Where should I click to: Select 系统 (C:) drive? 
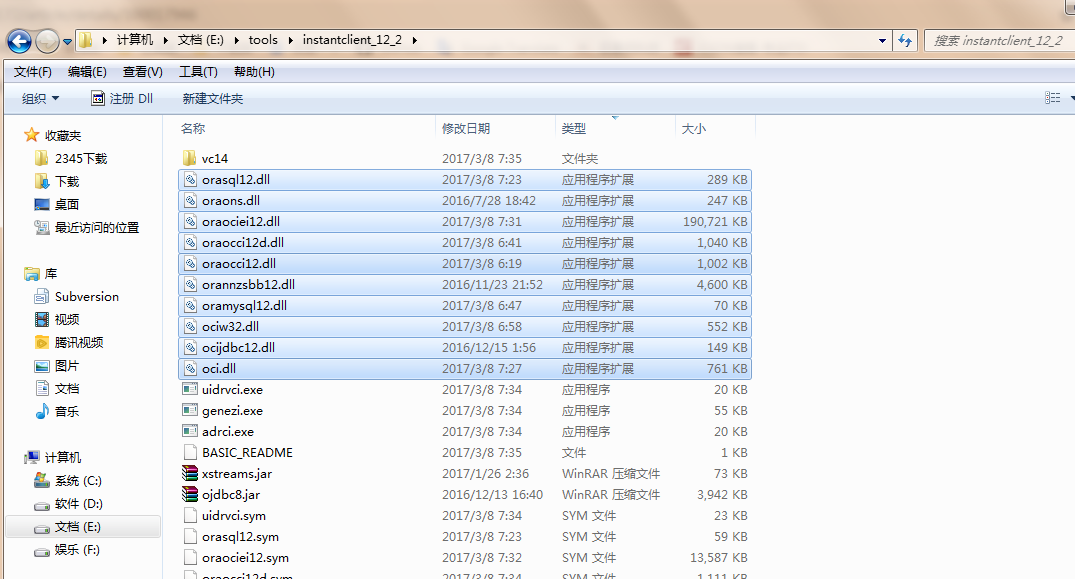click(69, 481)
